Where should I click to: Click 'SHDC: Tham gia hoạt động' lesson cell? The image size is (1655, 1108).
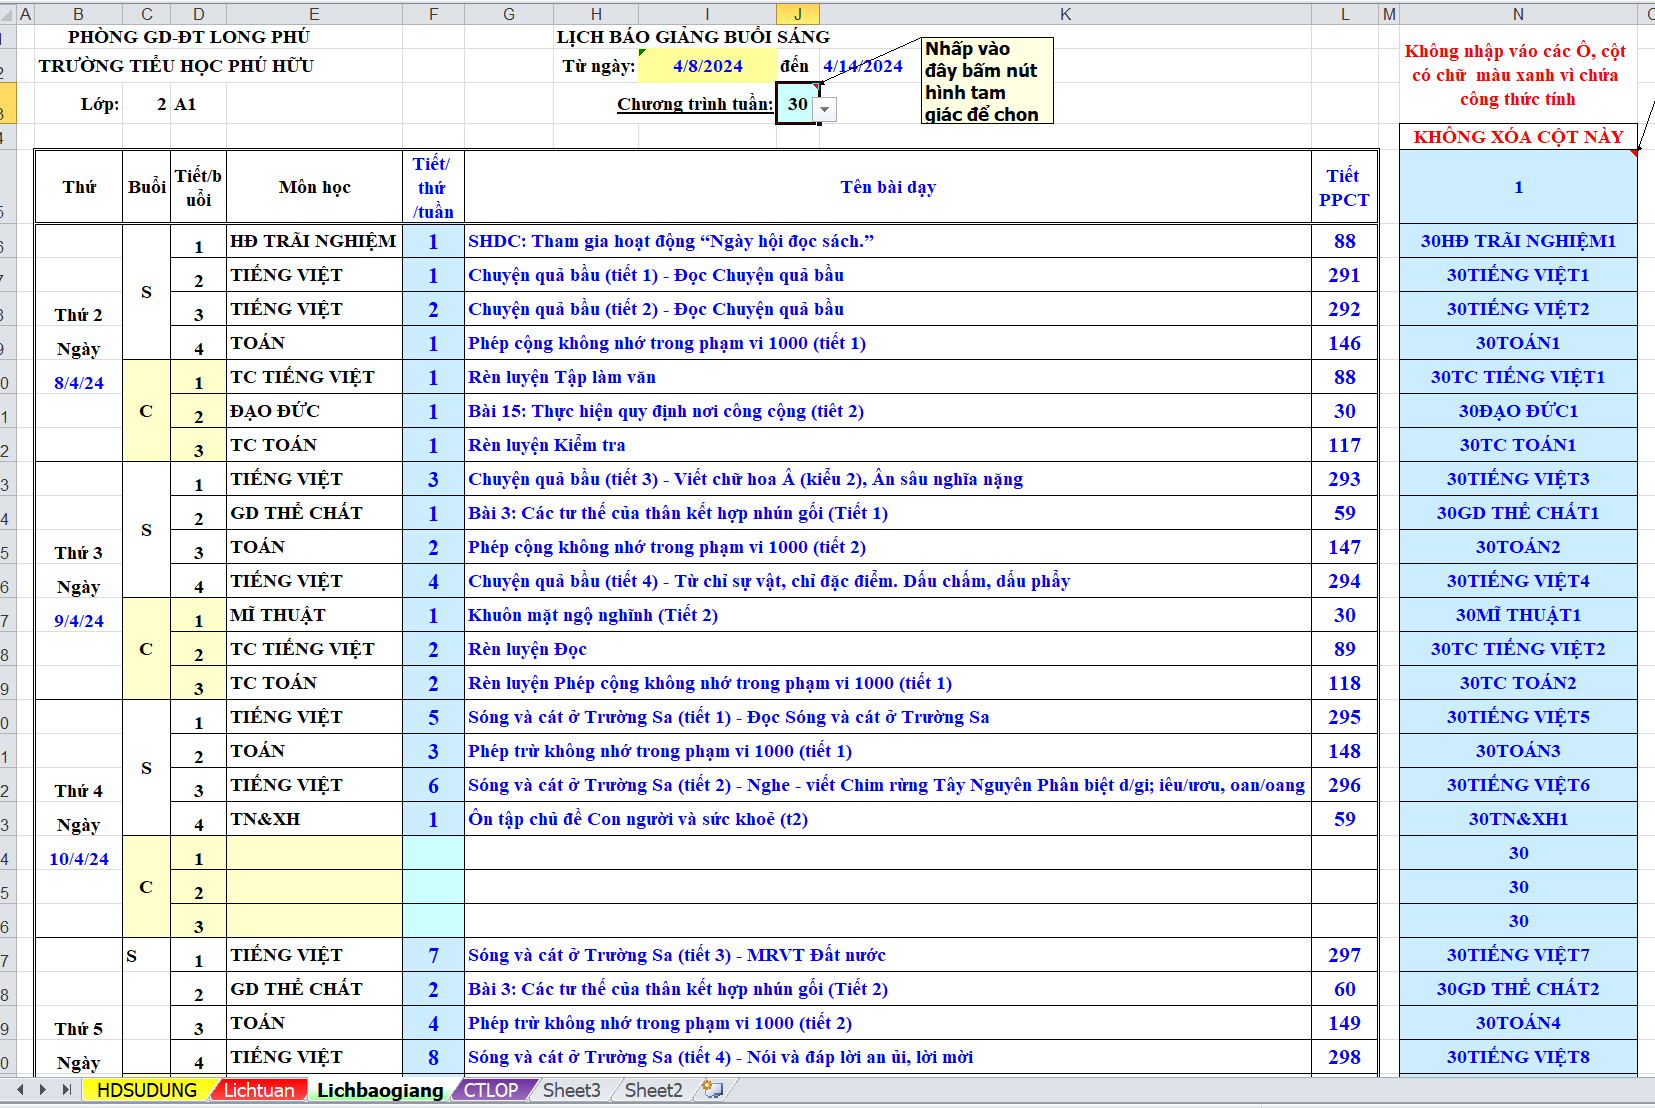click(888, 241)
